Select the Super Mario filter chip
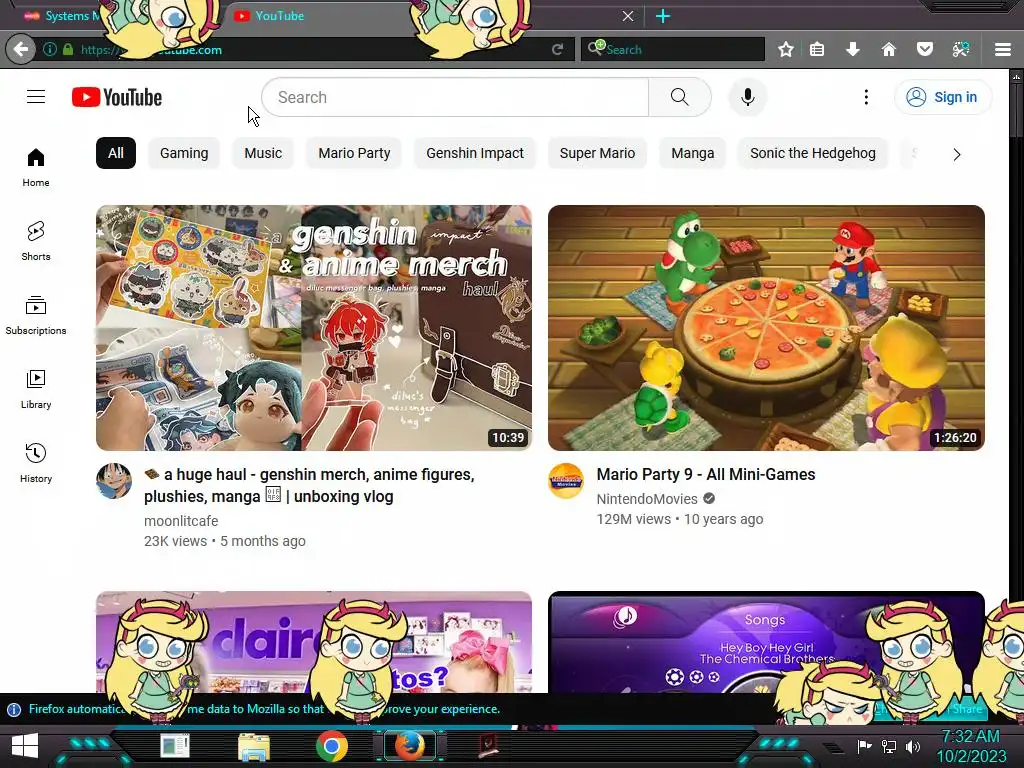This screenshot has width=1024, height=768. (597, 153)
